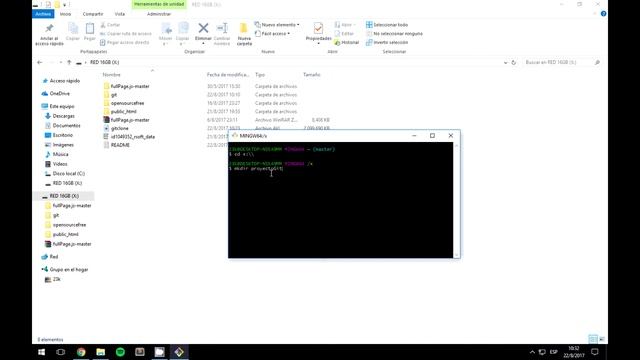
Task: Go up one folder level arrow
Action: [x=69, y=62]
